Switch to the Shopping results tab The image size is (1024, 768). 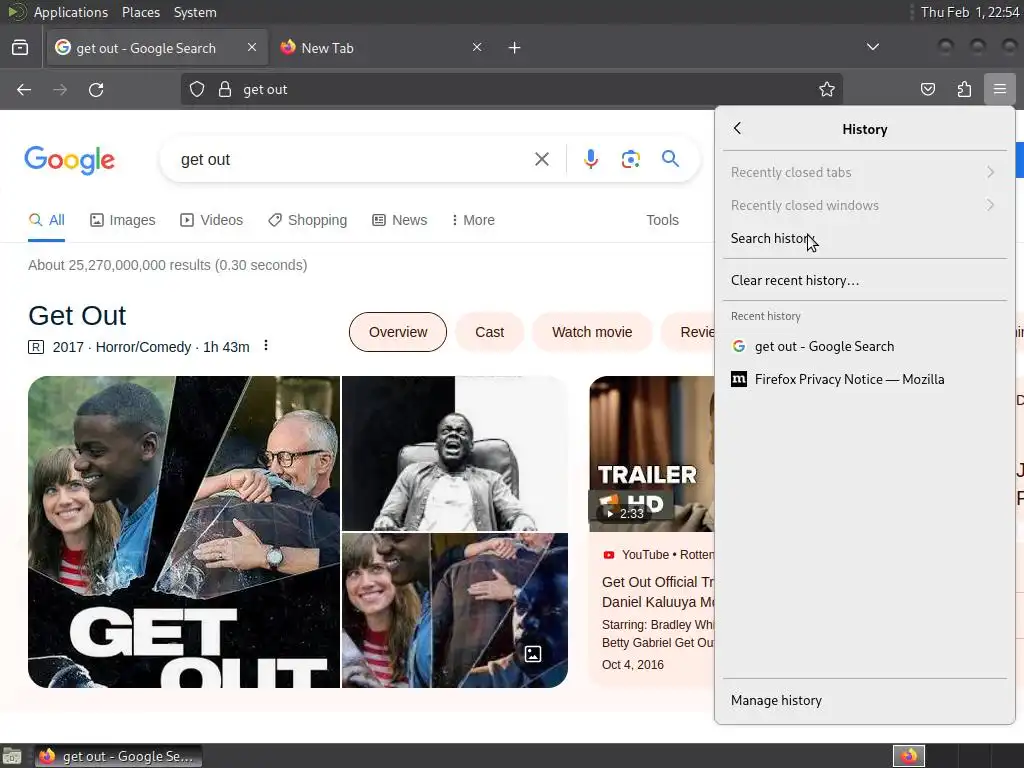(308, 220)
